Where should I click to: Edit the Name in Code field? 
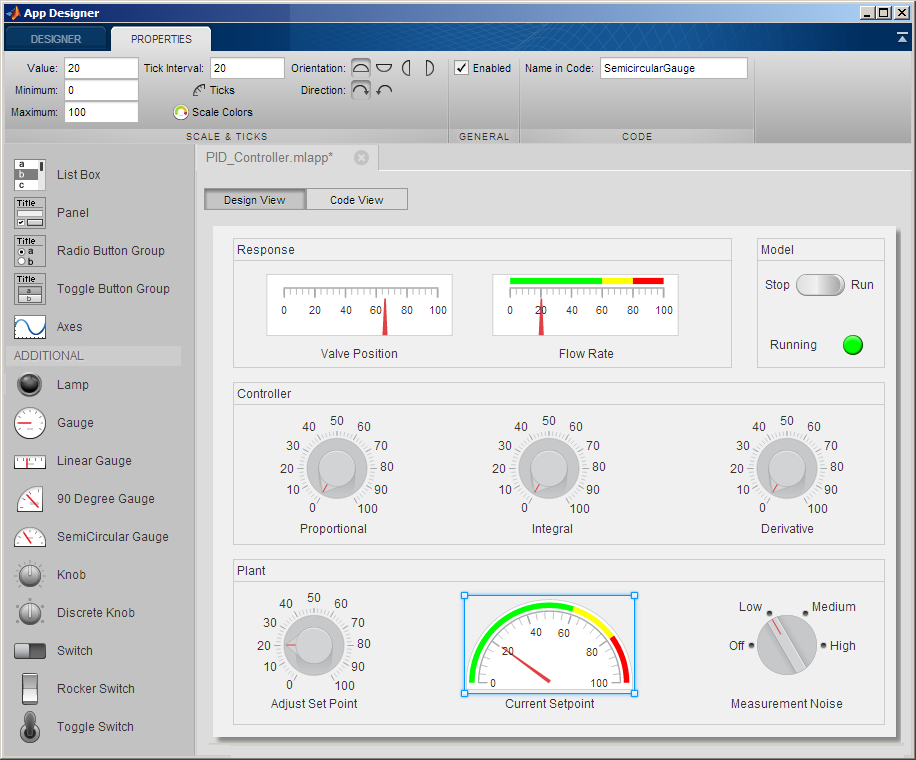point(671,68)
